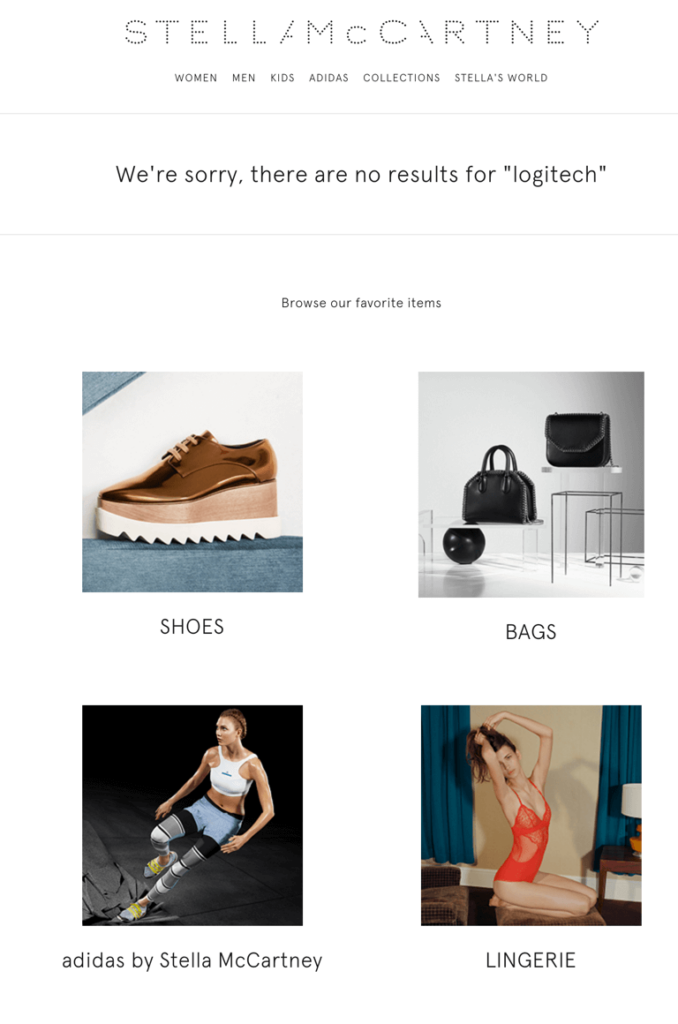The width and height of the screenshot is (678, 1024).
Task: Select the platform shoe thumbnail
Action: pyautogui.click(x=192, y=482)
